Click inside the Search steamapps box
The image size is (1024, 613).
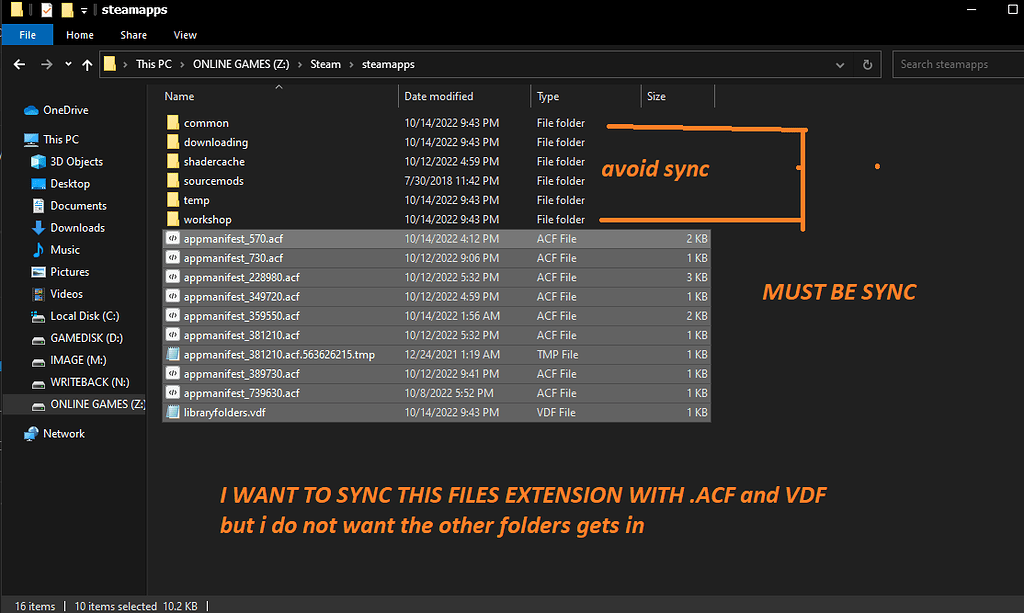955,64
